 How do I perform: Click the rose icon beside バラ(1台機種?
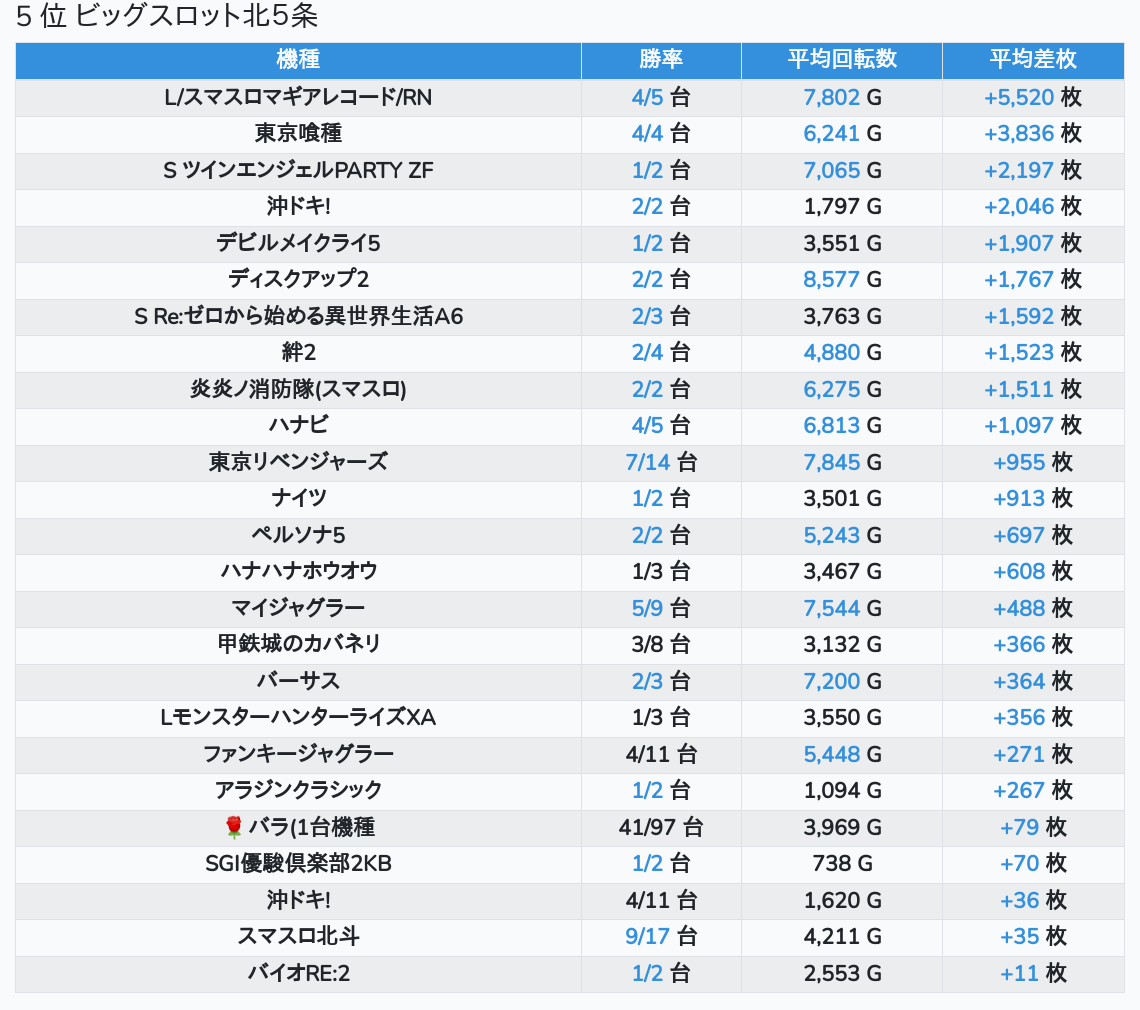click(234, 827)
